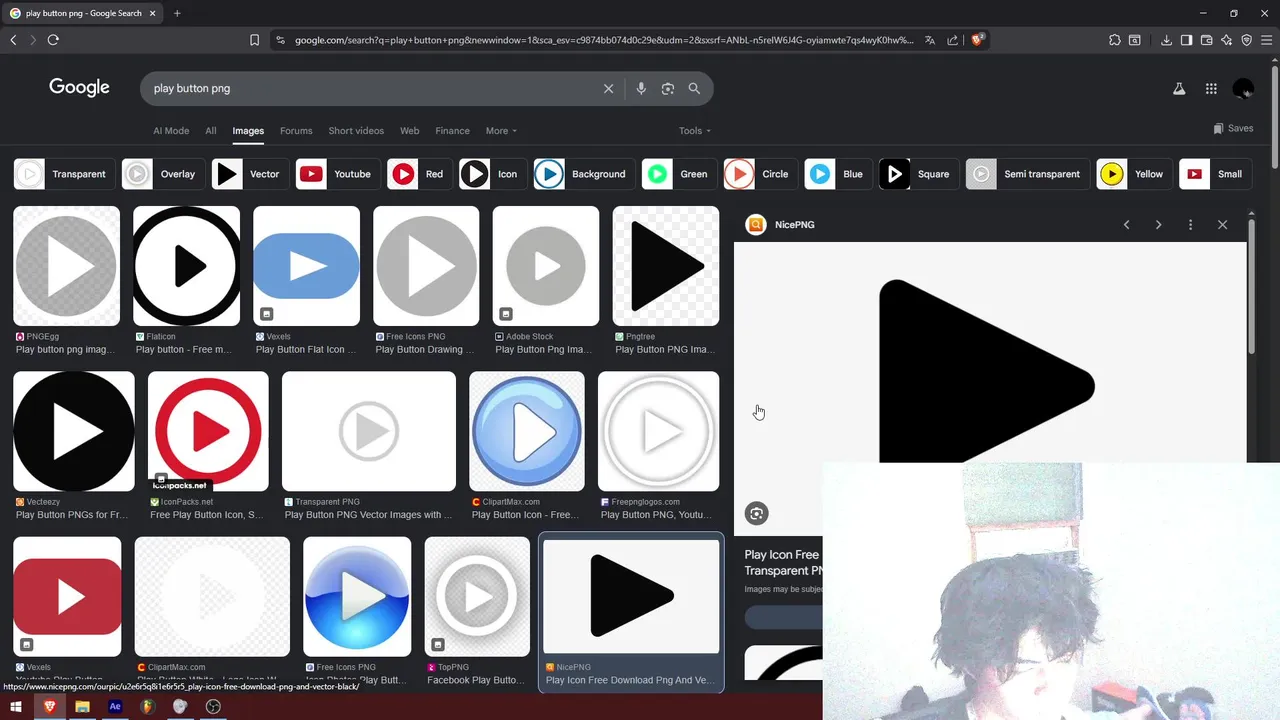Viewport: 1280px width, 720px height.
Task: Open the browser hamburger menu
Action: coord(1267,40)
